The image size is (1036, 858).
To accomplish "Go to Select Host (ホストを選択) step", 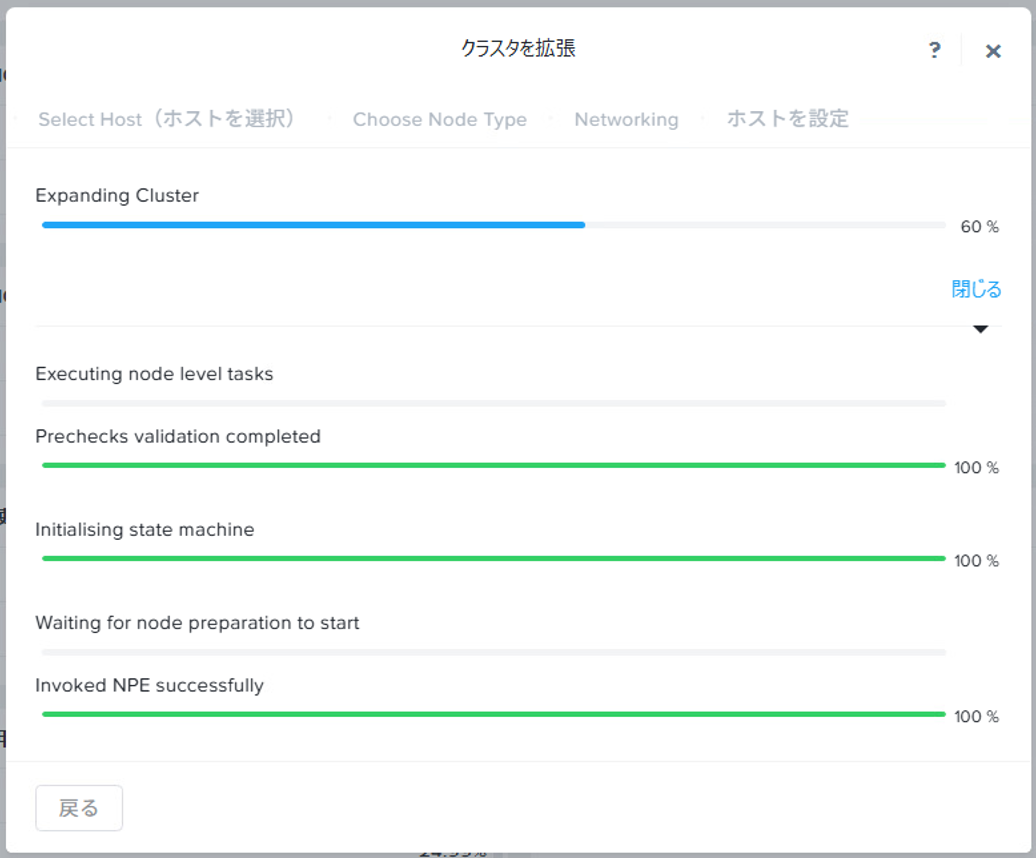I will click(x=167, y=119).
